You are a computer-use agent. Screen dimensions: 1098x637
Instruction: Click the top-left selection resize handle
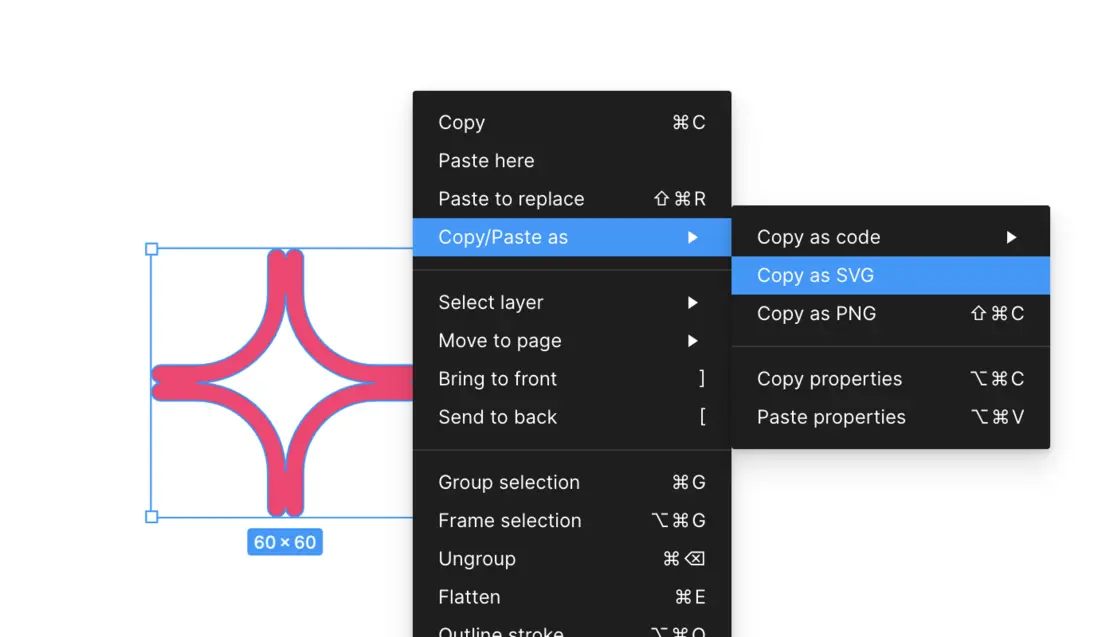coord(152,249)
